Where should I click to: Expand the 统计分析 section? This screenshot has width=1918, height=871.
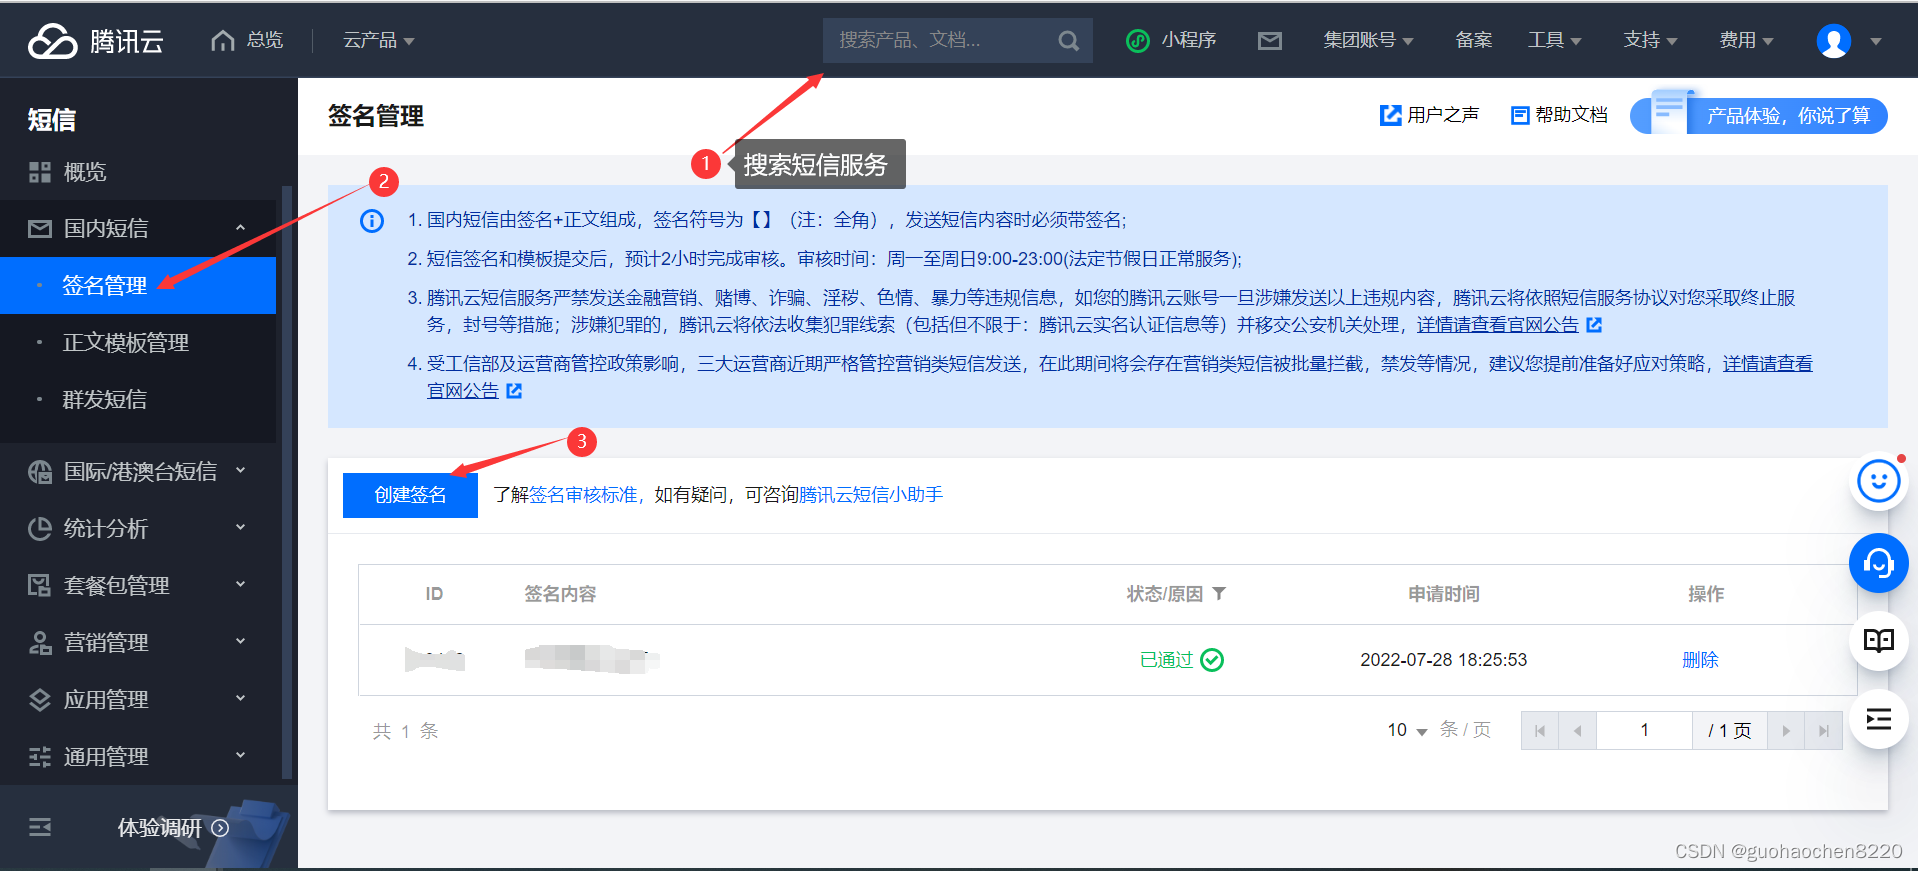(x=240, y=527)
